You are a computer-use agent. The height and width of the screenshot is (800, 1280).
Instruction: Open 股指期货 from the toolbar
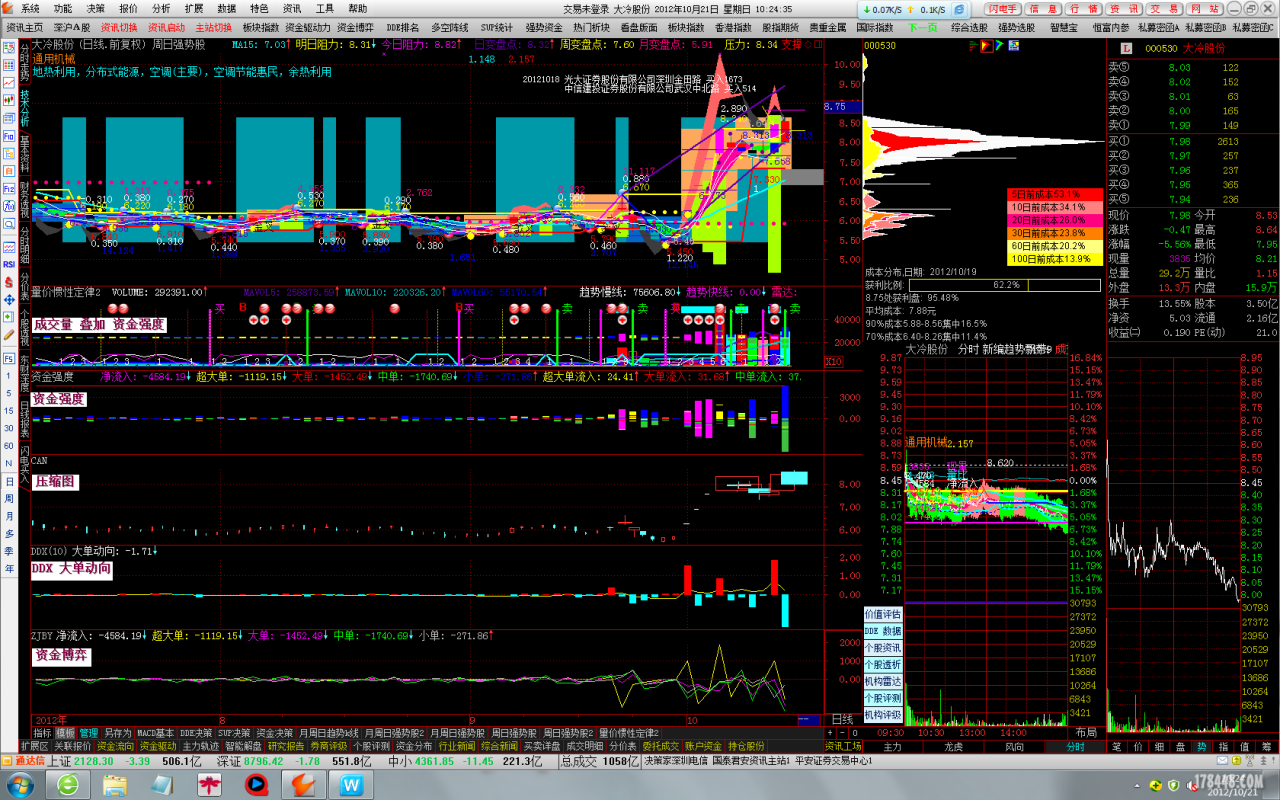coord(780,27)
